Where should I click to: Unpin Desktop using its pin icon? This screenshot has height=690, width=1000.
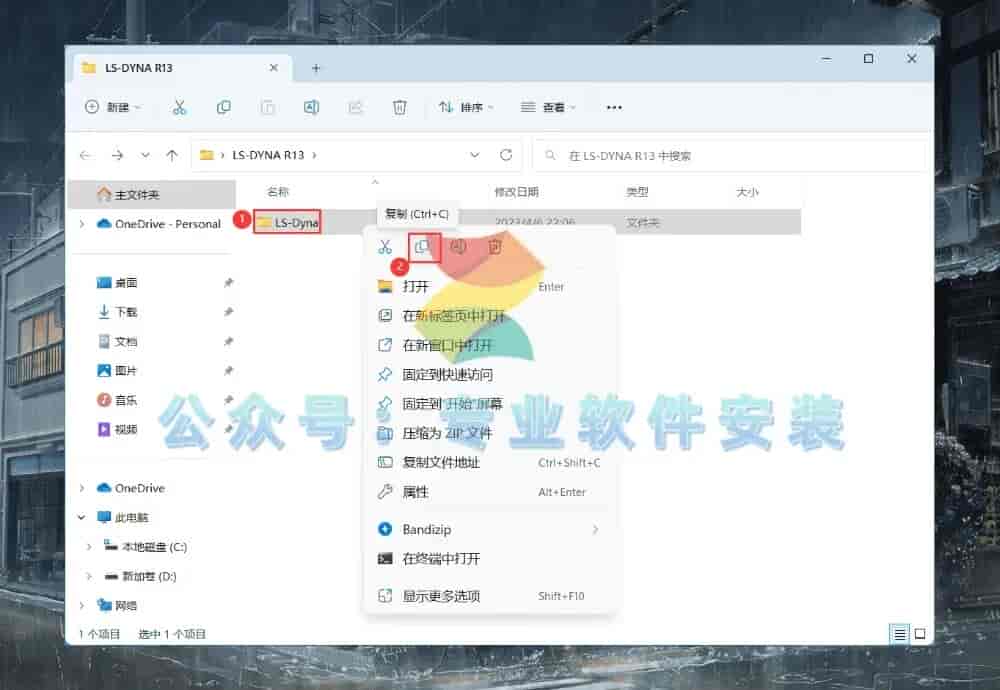click(228, 283)
